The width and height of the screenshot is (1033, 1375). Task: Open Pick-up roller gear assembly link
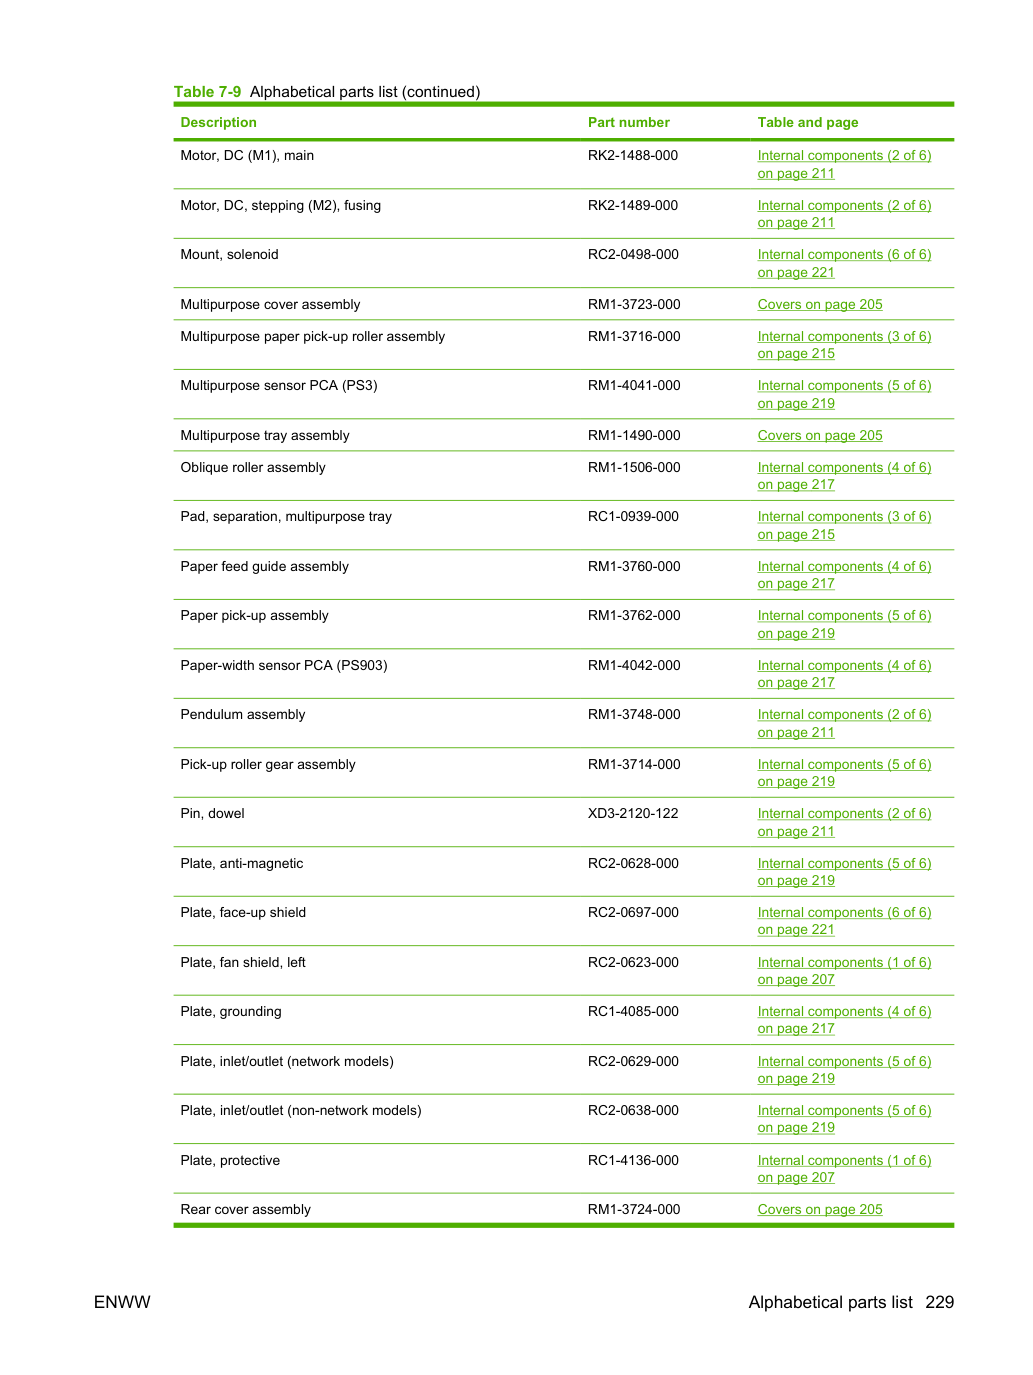[844, 773]
